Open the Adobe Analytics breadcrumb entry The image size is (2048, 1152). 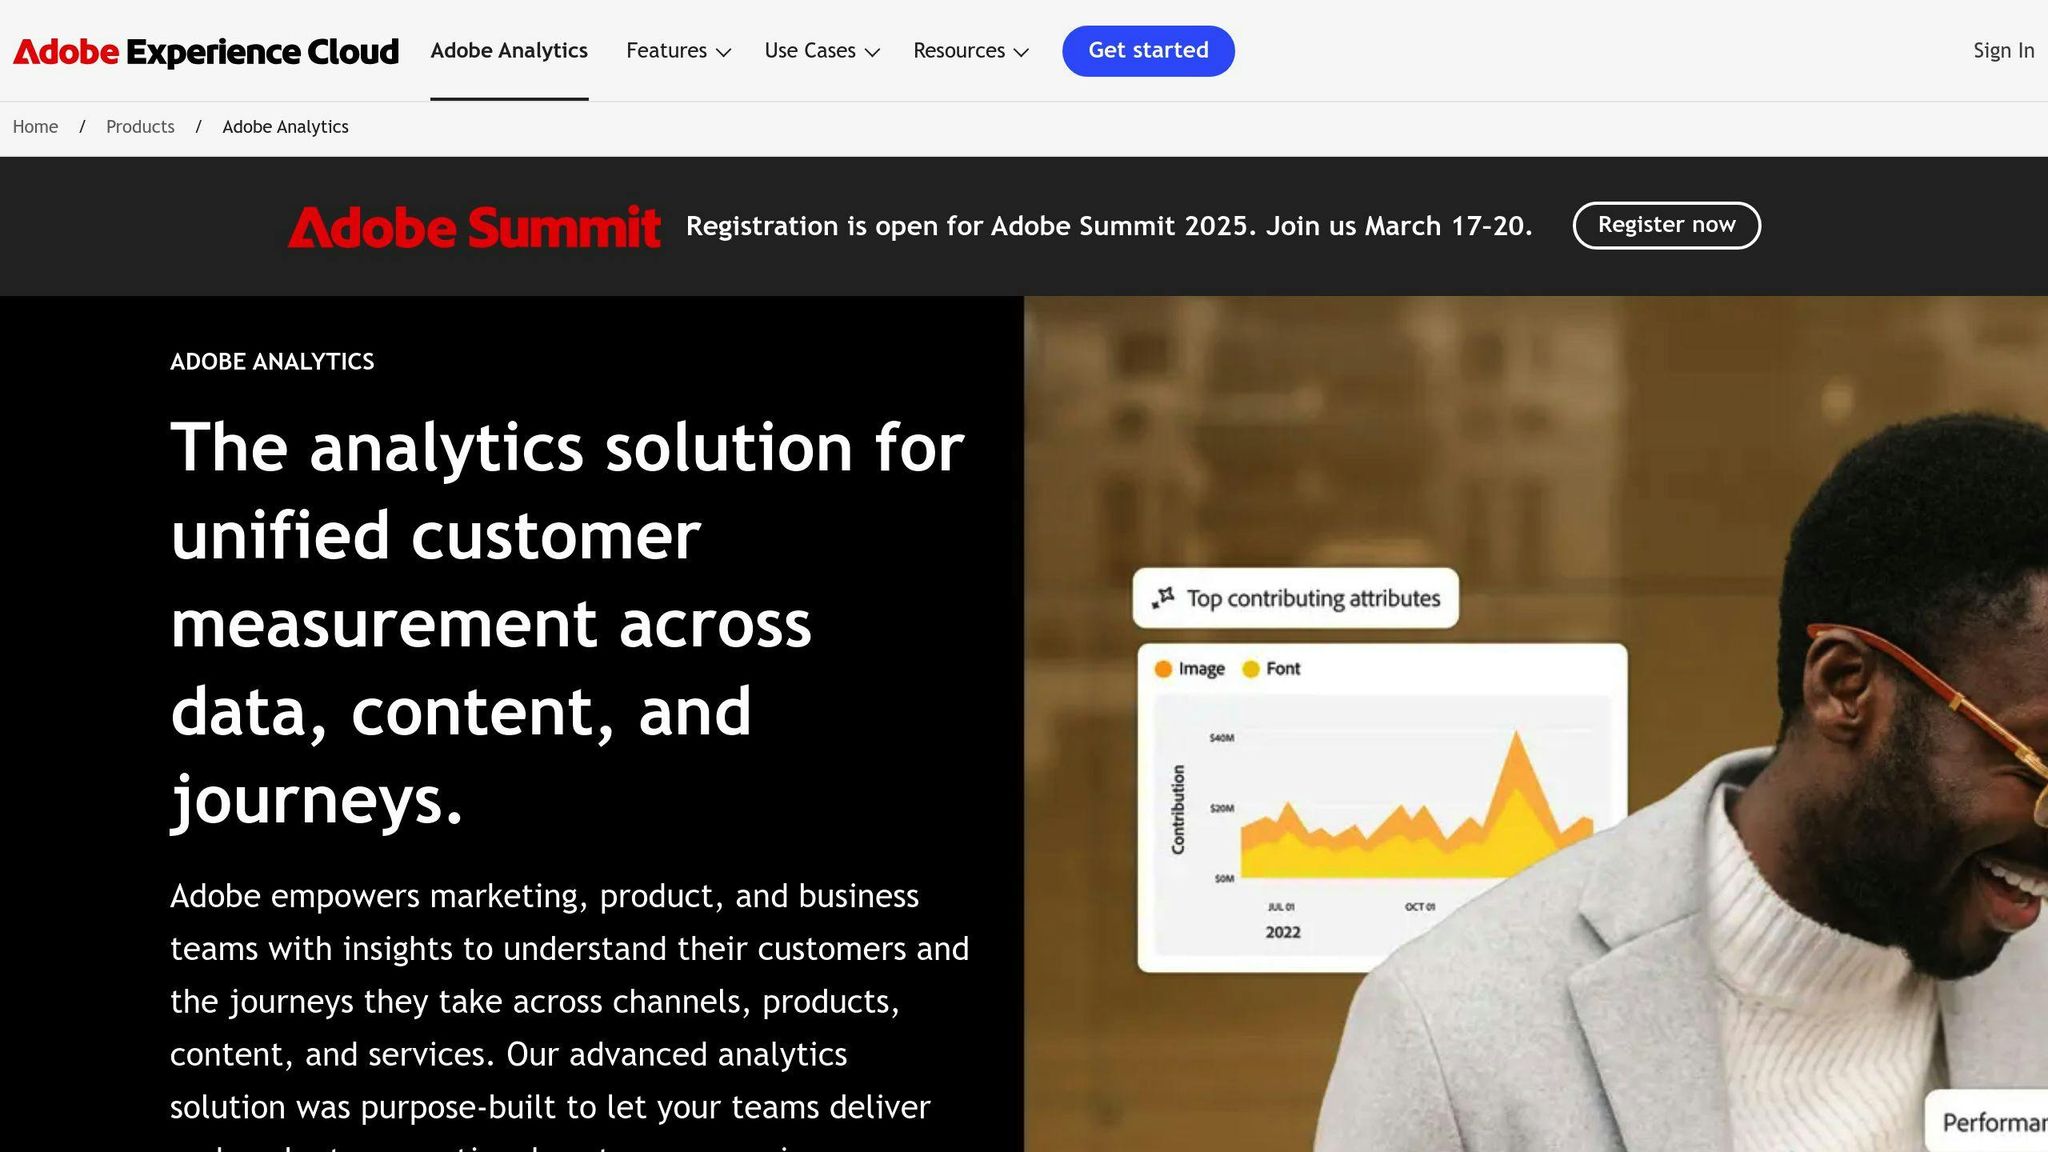click(x=285, y=126)
